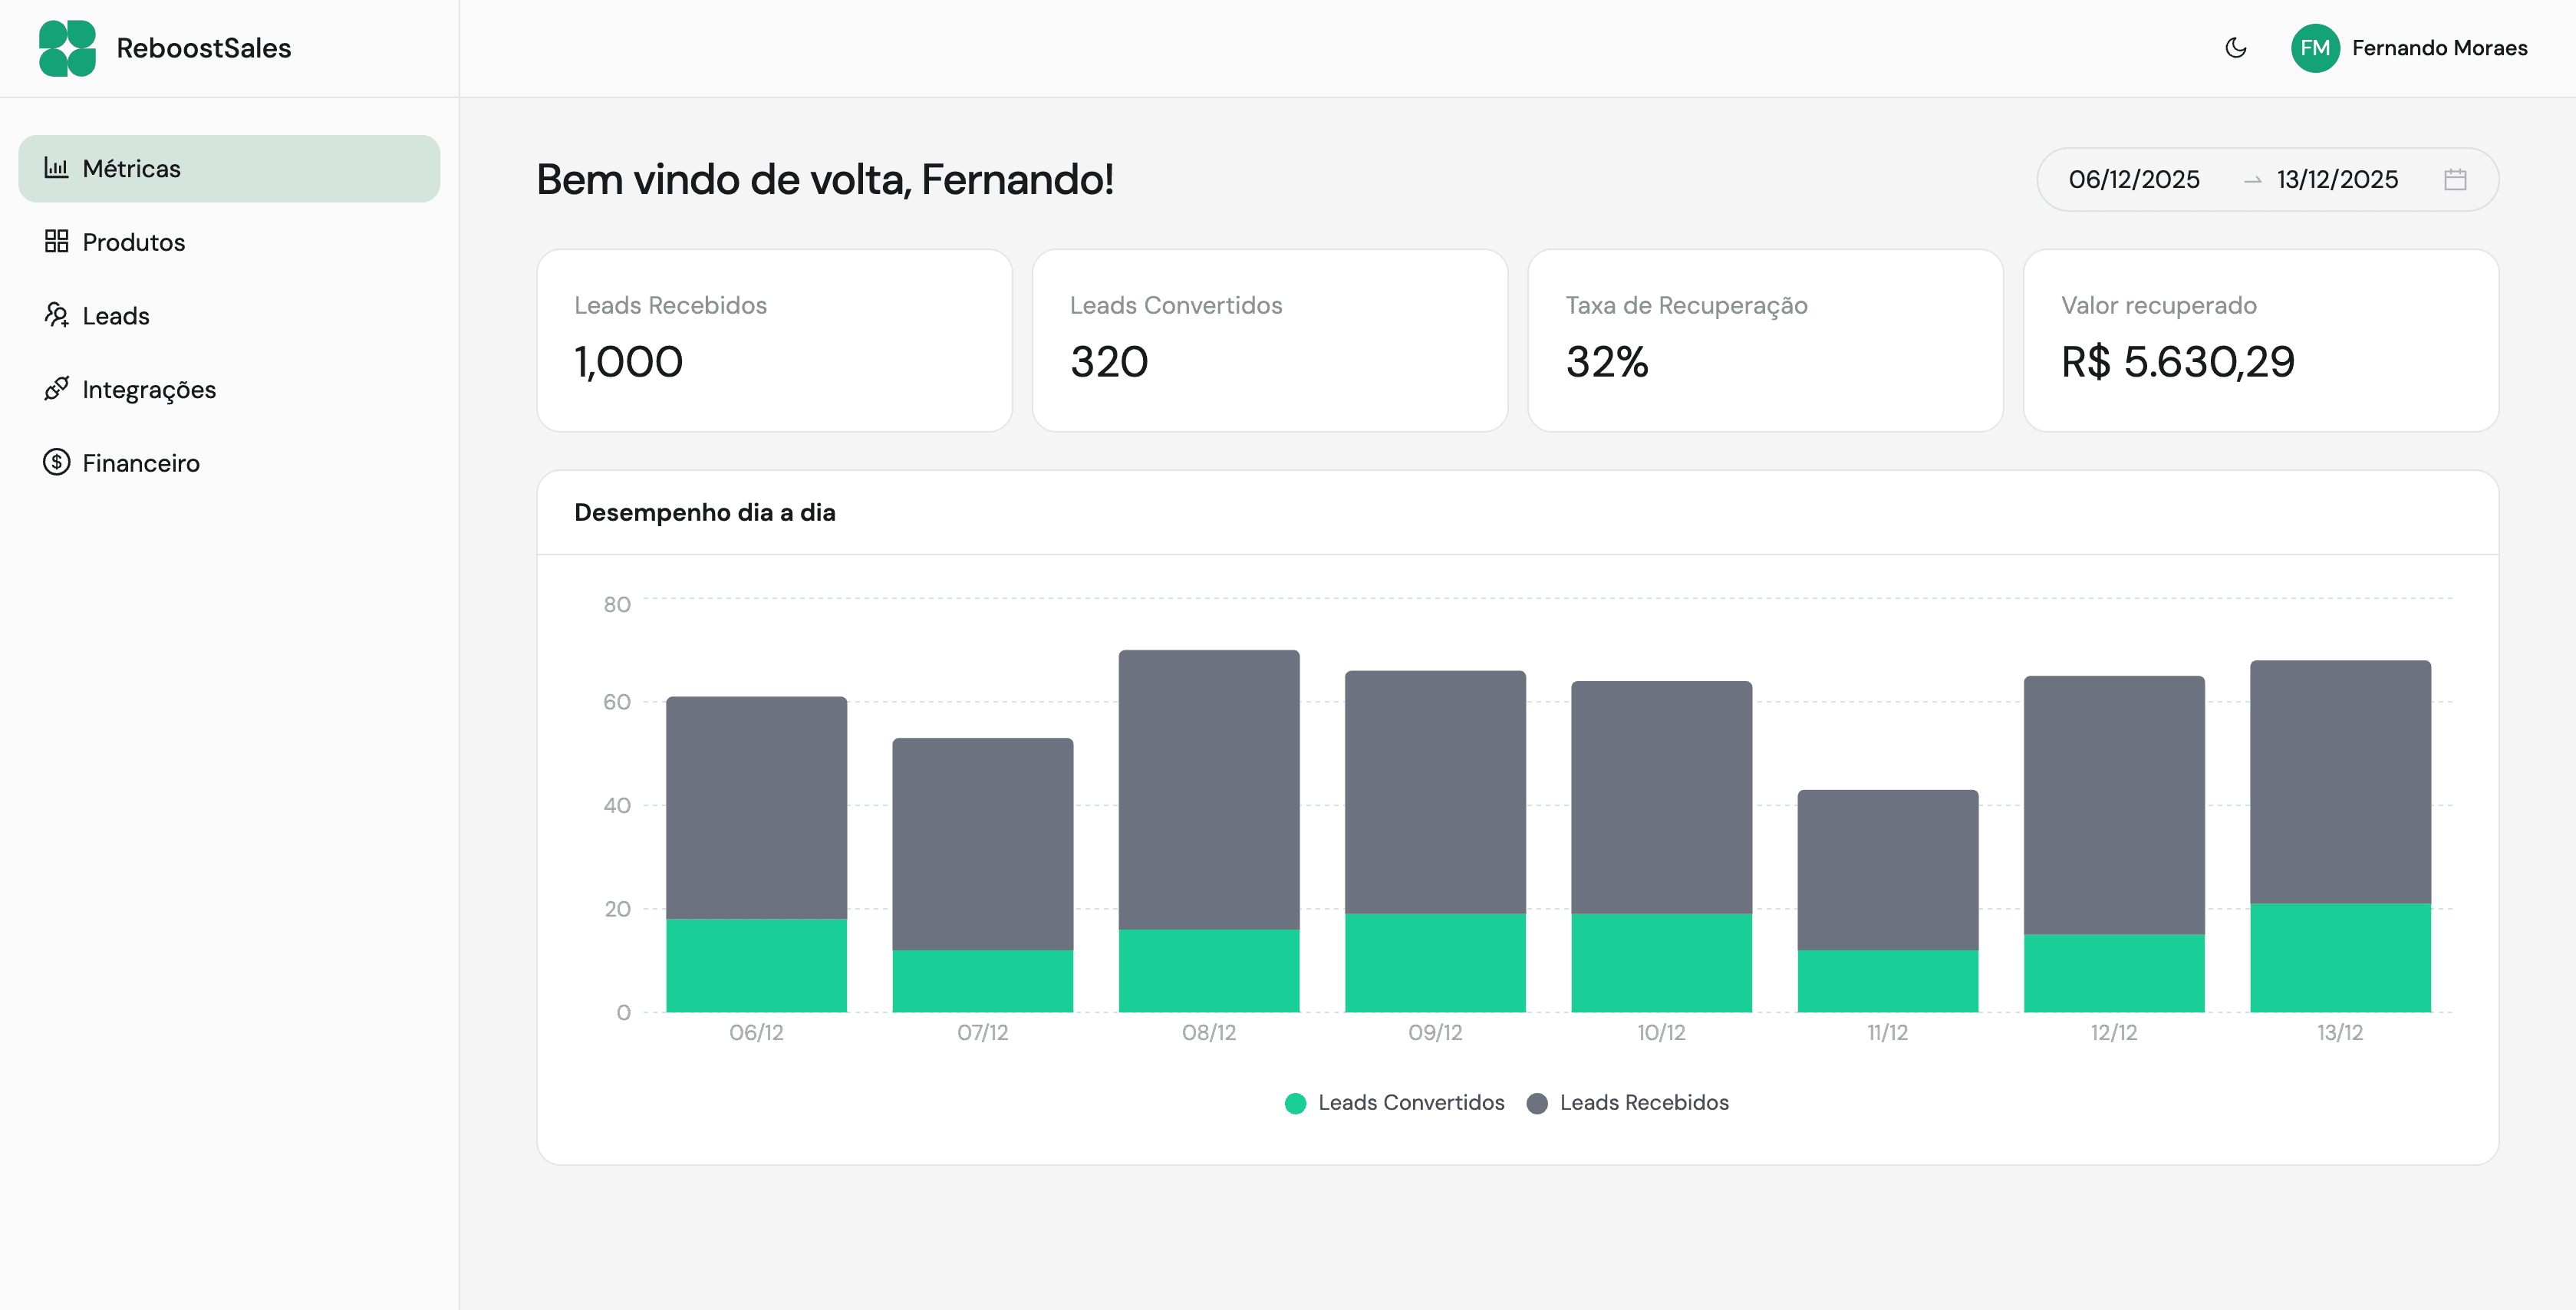Click the Produtos grid icon
This screenshot has width=2576, height=1310.
(58, 241)
